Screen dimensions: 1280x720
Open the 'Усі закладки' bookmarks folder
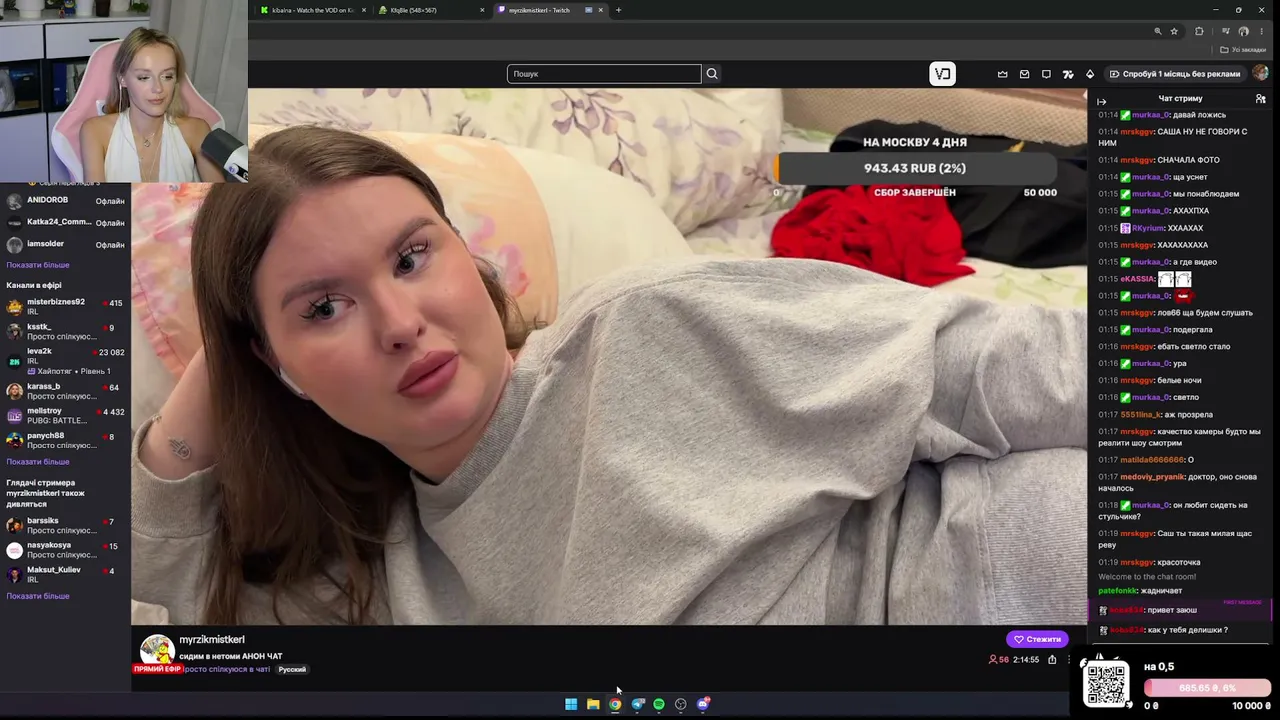[x=1243, y=50]
